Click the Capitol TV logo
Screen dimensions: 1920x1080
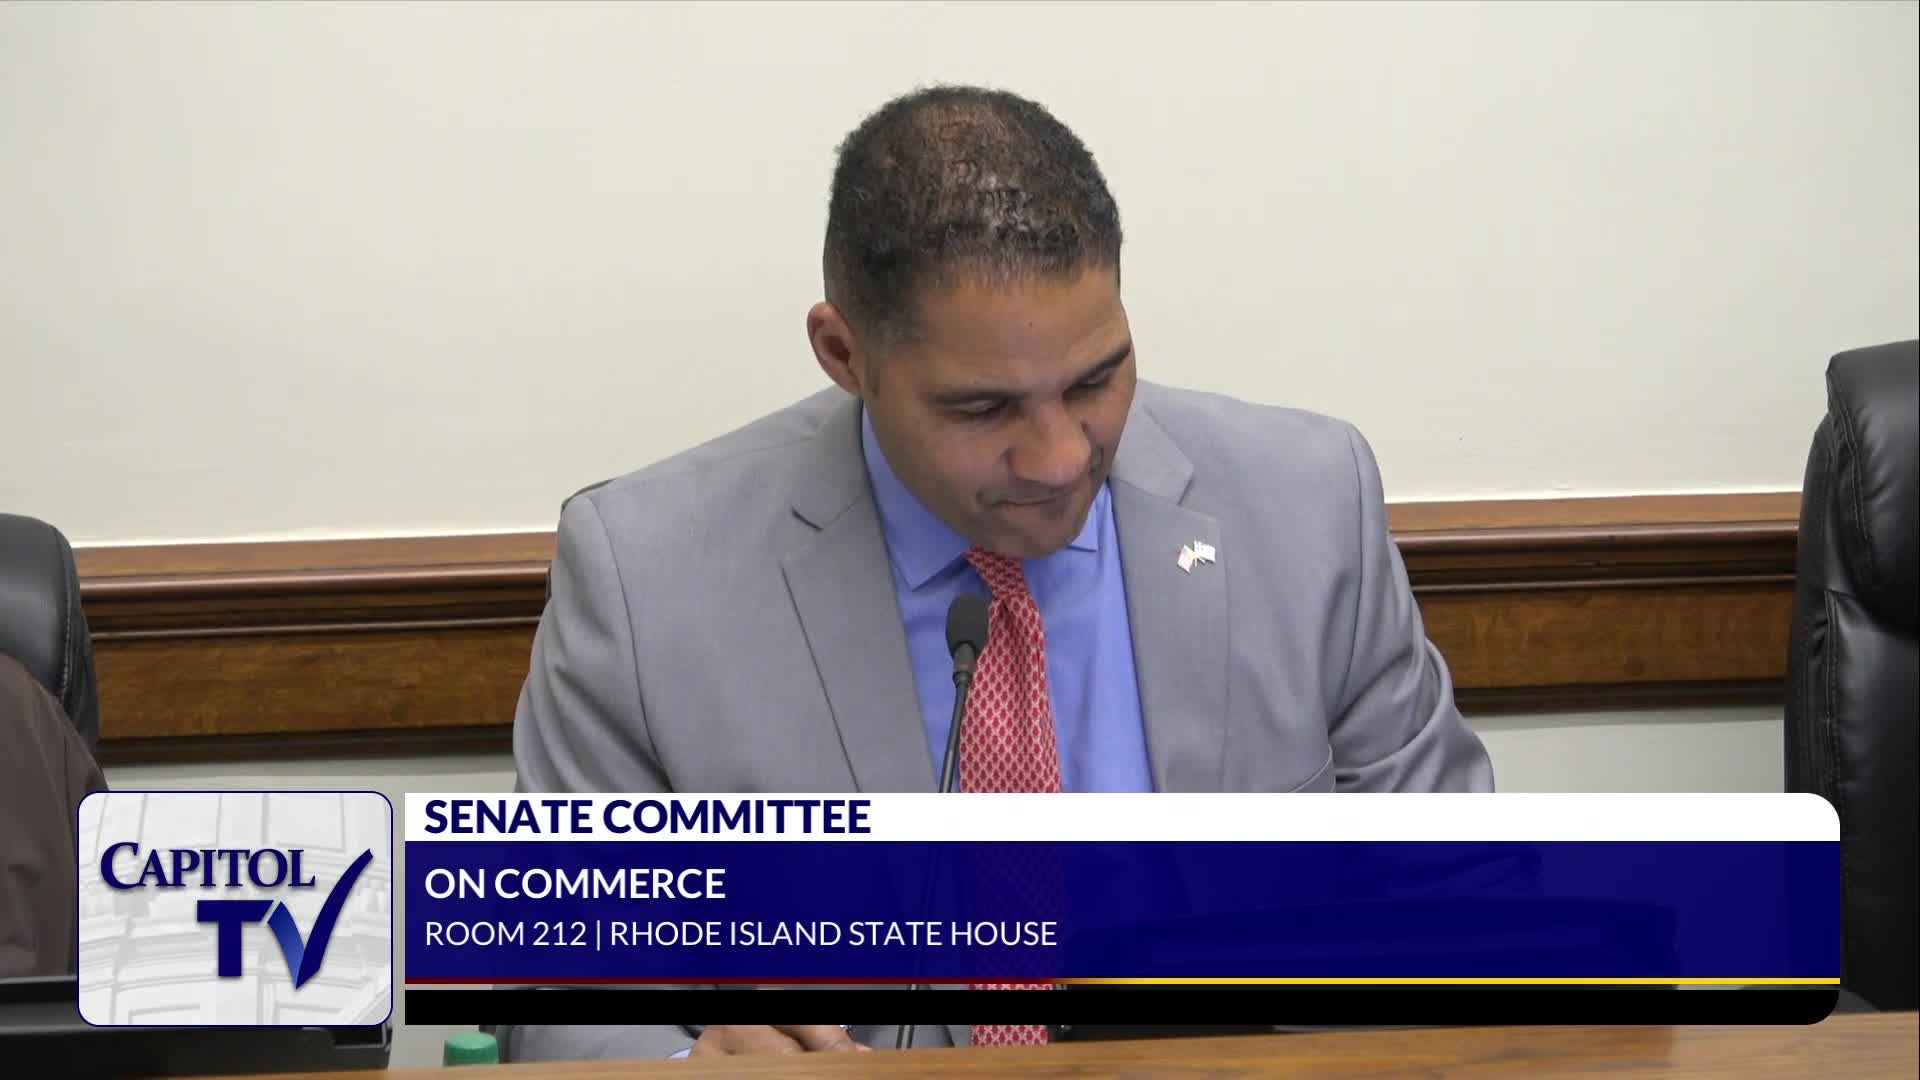click(235, 908)
